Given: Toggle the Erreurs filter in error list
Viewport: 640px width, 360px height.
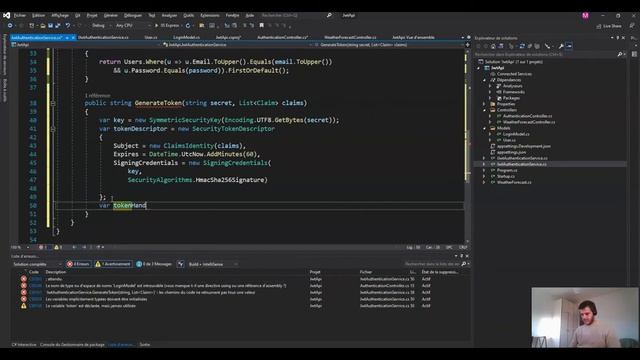Looking at the screenshot, I should click(x=78, y=264).
